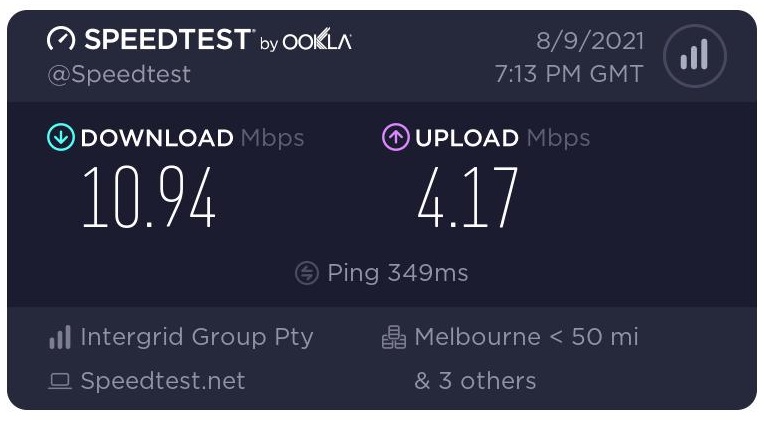Viewport: 764px width, 421px height.
Task: Click the laptop icon beside Speedtest.net
Action: pos(60,381)
